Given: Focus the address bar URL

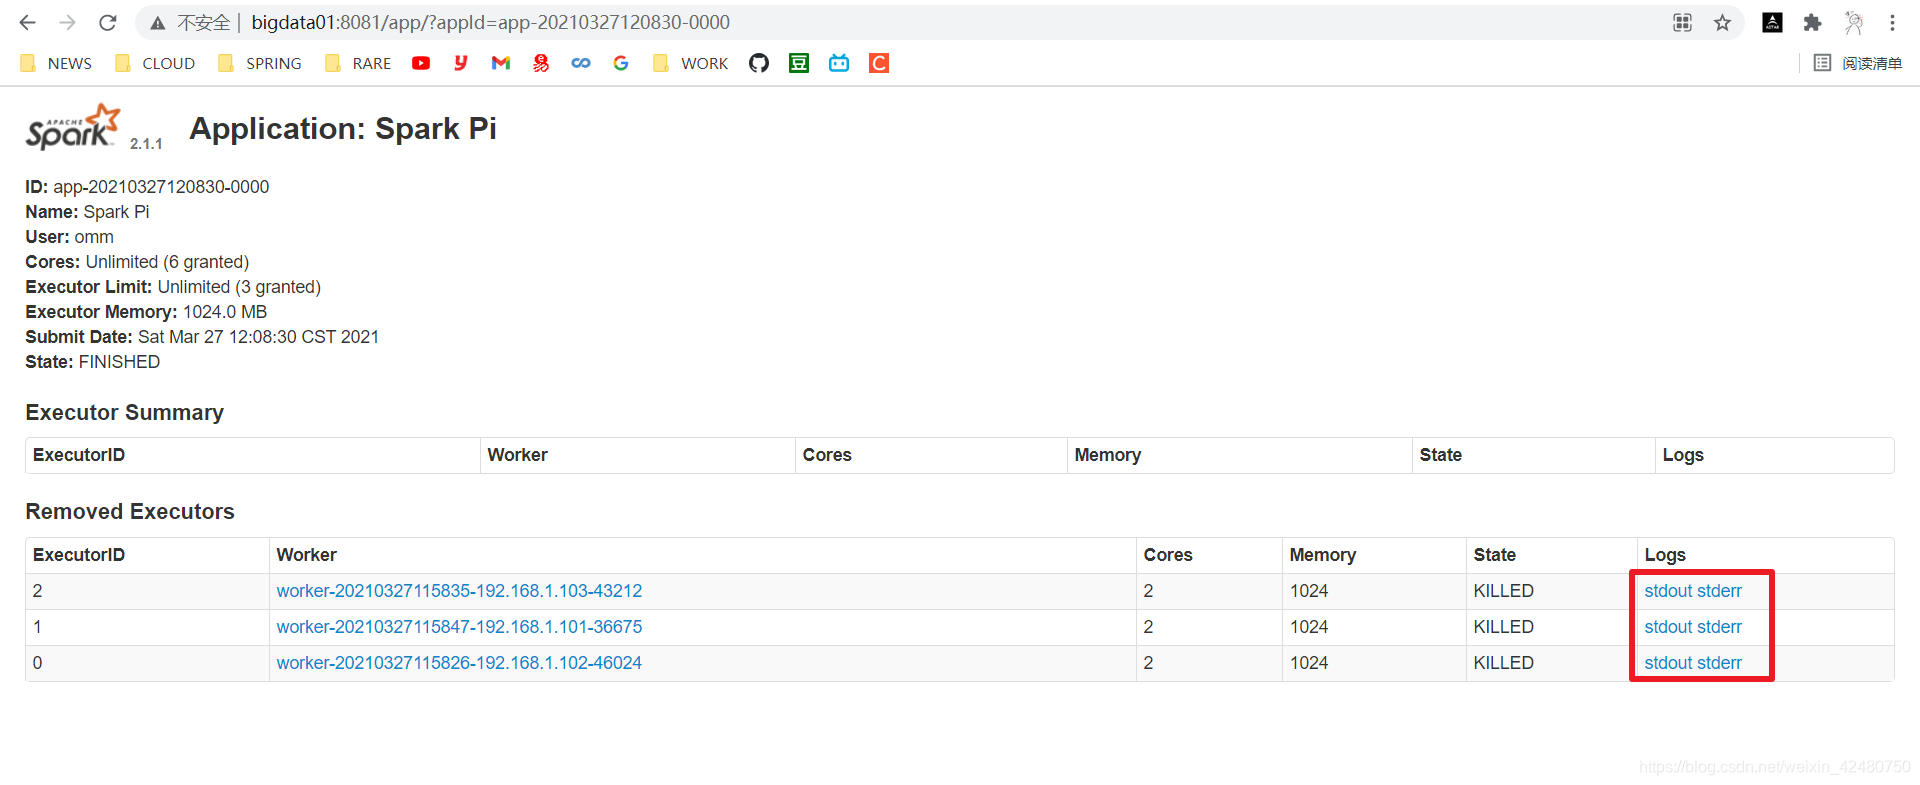Looking at the screenshot, I should (x=490, y=22).
